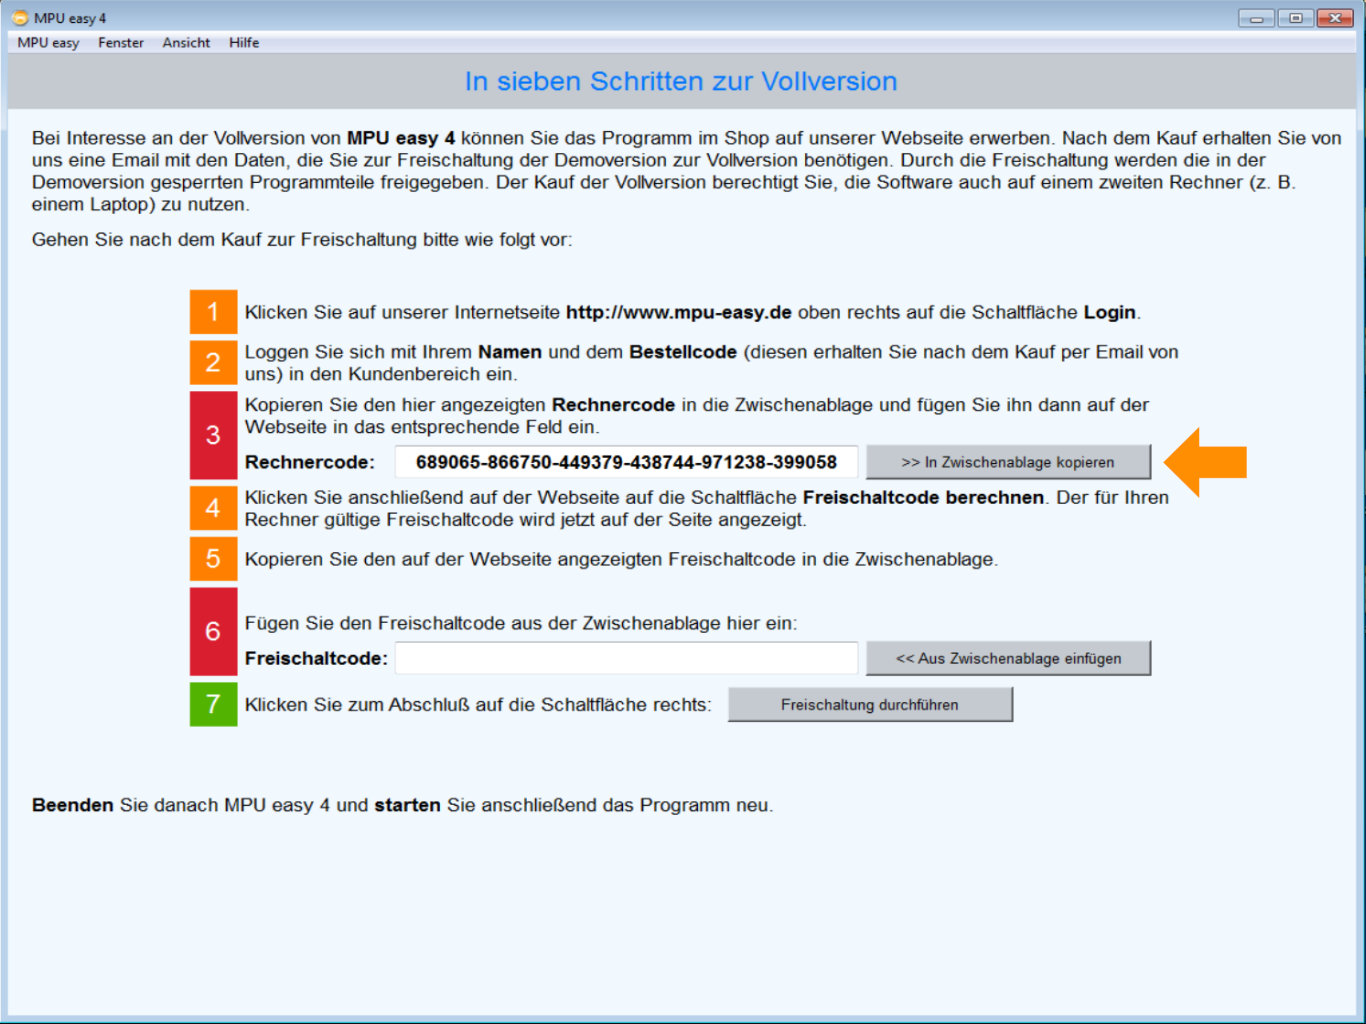Click the http://www.mpu-easy.de address text
Screen dimensions: 1366x1024
[x=679, y=312]
